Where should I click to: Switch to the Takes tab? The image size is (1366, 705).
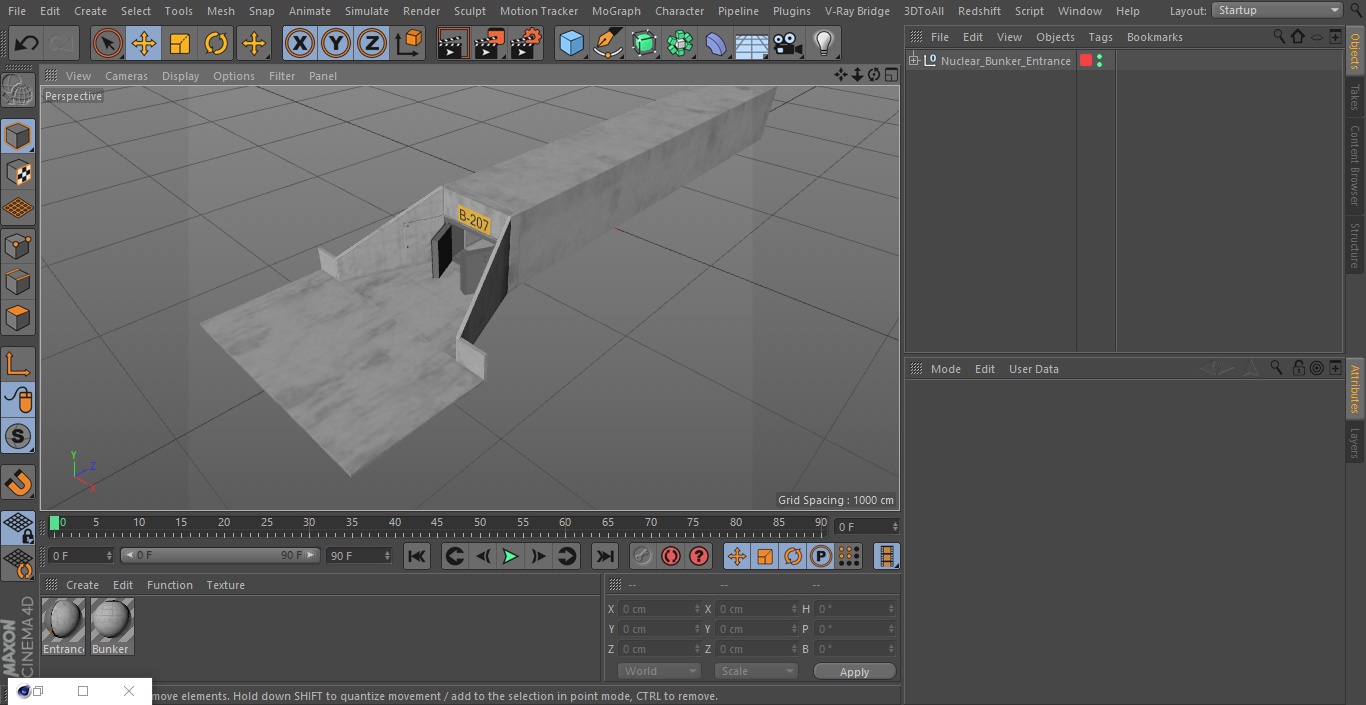tap(1355, 97)
